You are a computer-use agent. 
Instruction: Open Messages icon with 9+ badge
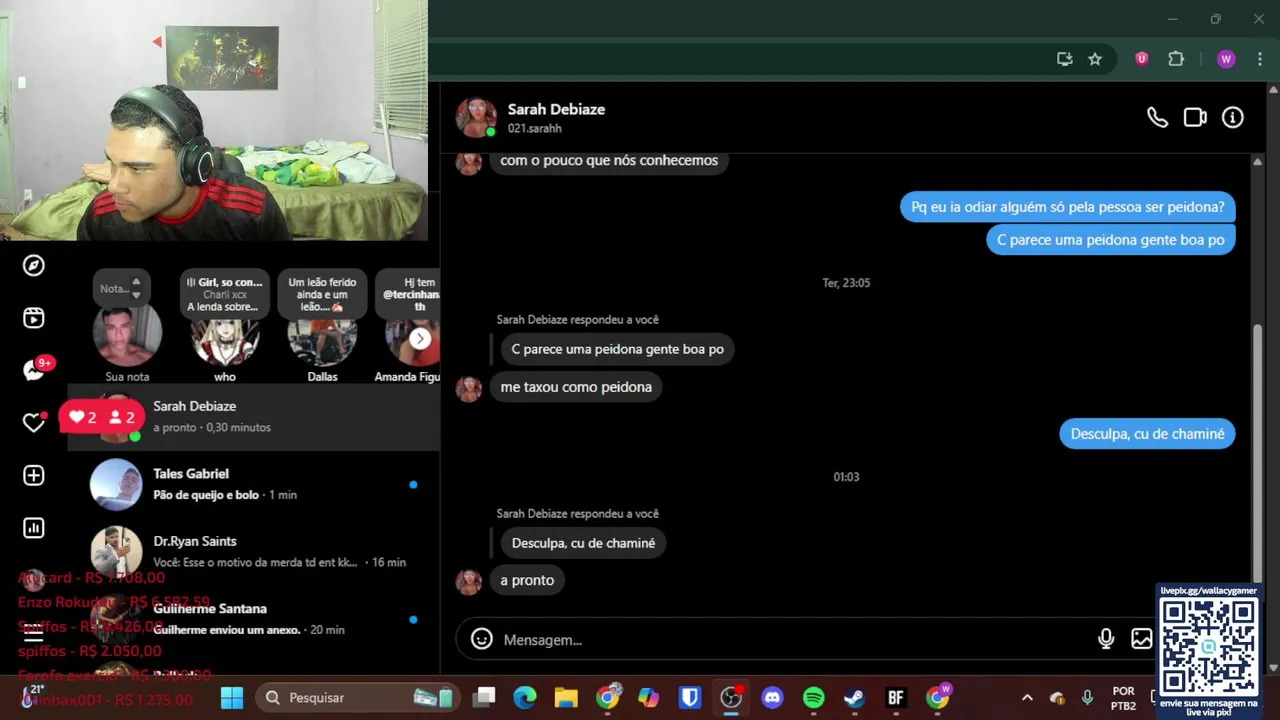(34, 371)
